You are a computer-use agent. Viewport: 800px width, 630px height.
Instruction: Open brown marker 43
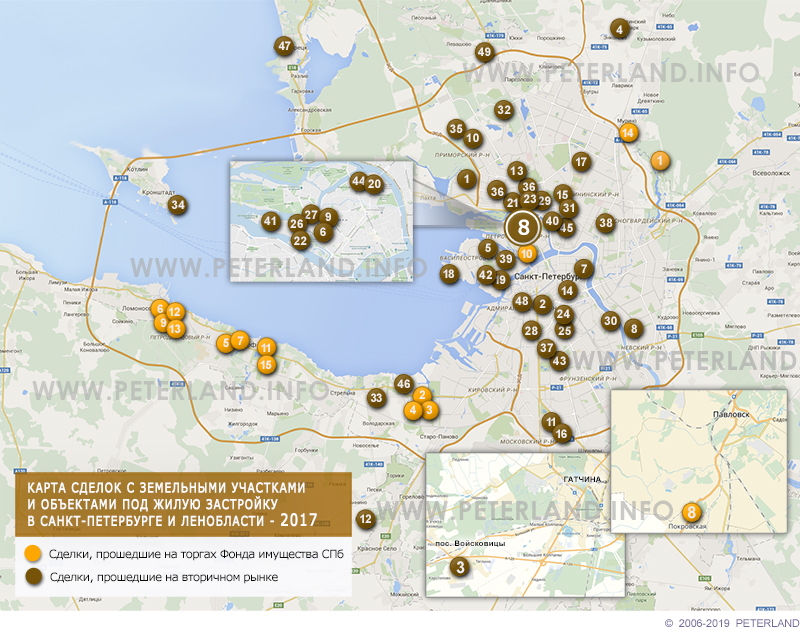pos(560,361)
